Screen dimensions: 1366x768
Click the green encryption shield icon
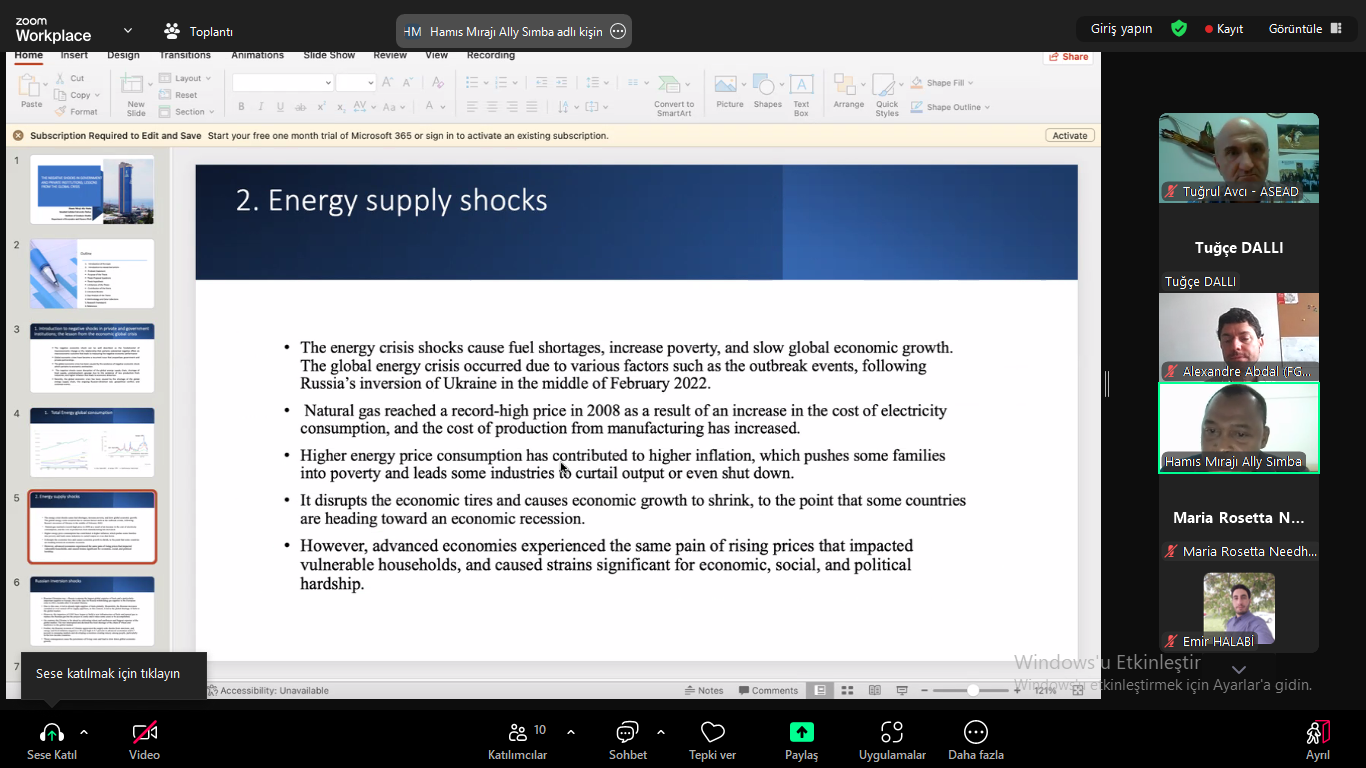1179,29
